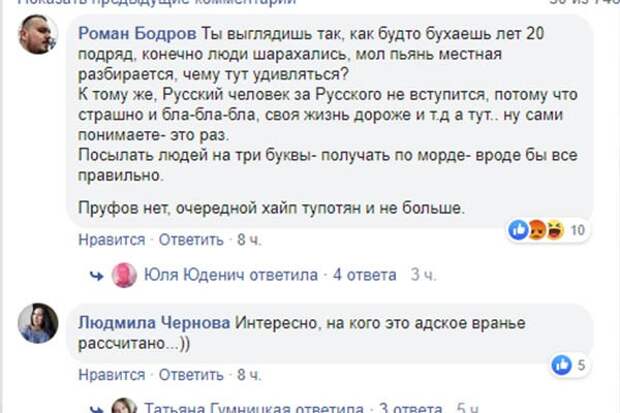Click the like icon on Чернова's comment

tap(562, 365)
